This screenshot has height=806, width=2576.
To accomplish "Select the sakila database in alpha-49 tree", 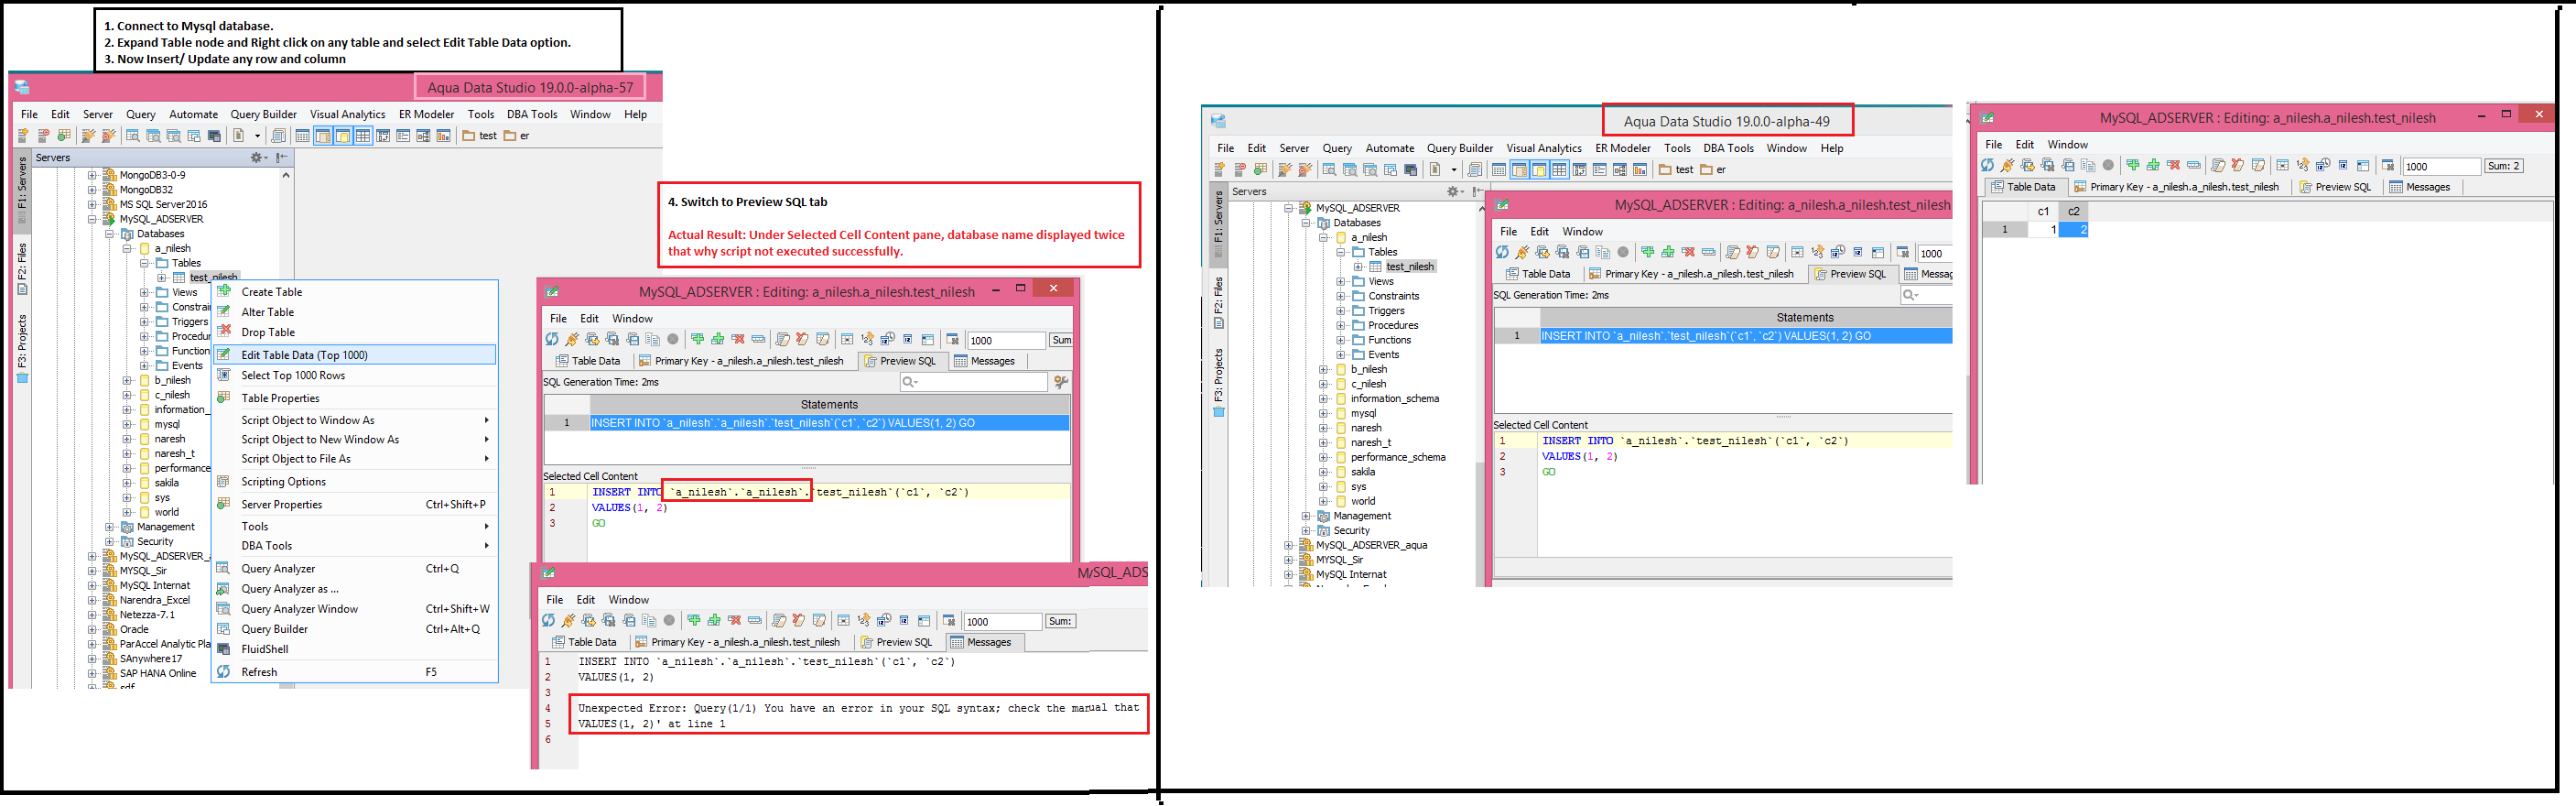I will coord(1362,472).
